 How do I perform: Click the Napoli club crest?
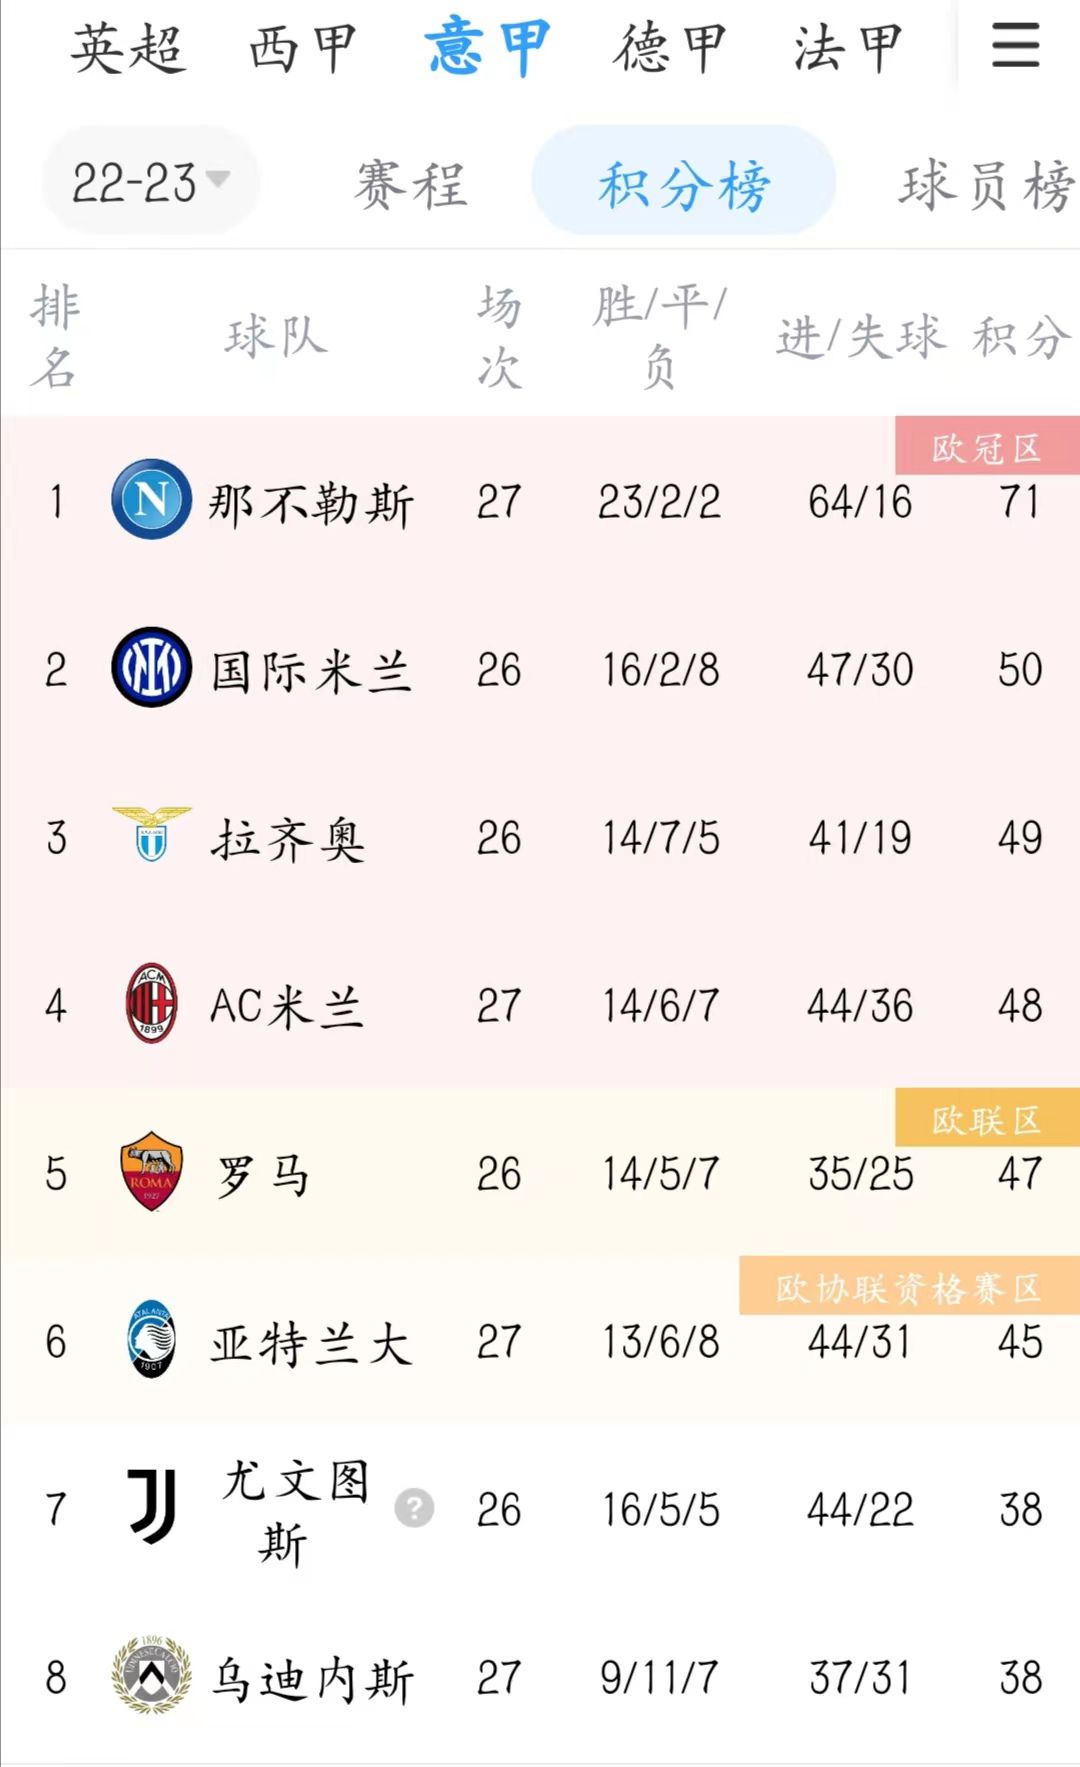point(151,499)
